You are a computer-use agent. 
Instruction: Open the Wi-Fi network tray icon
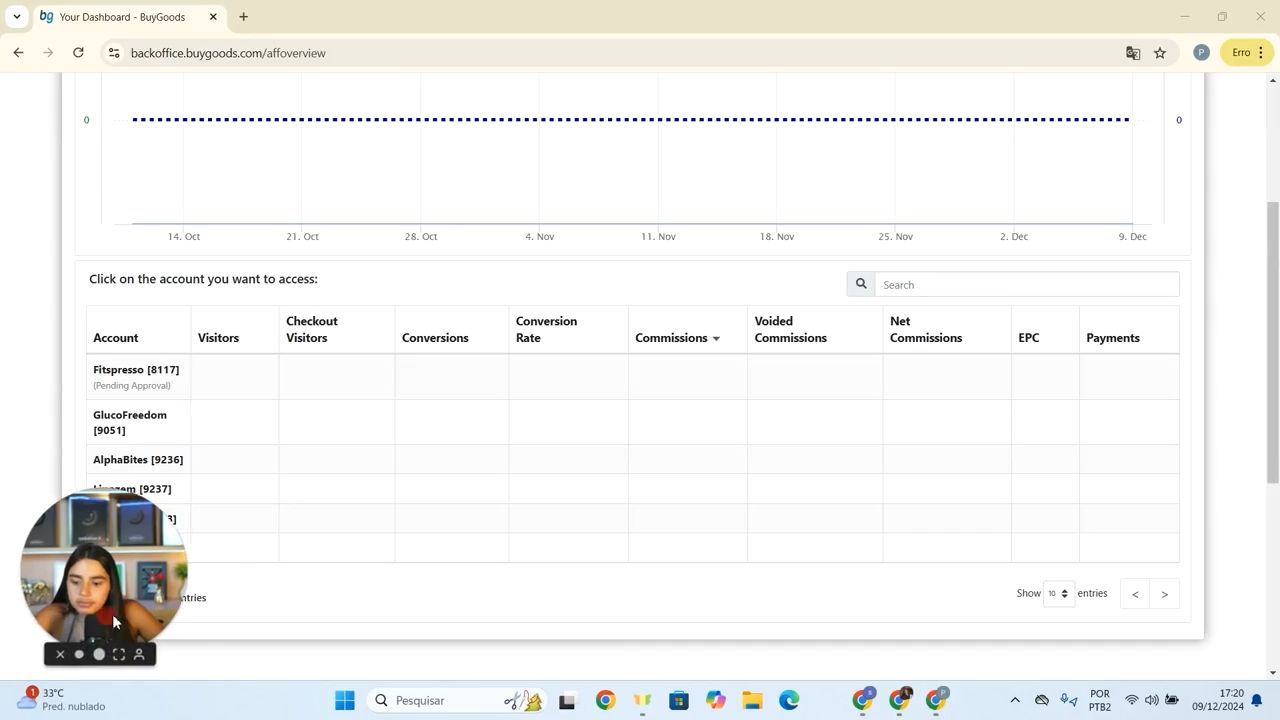point(1131,700)
